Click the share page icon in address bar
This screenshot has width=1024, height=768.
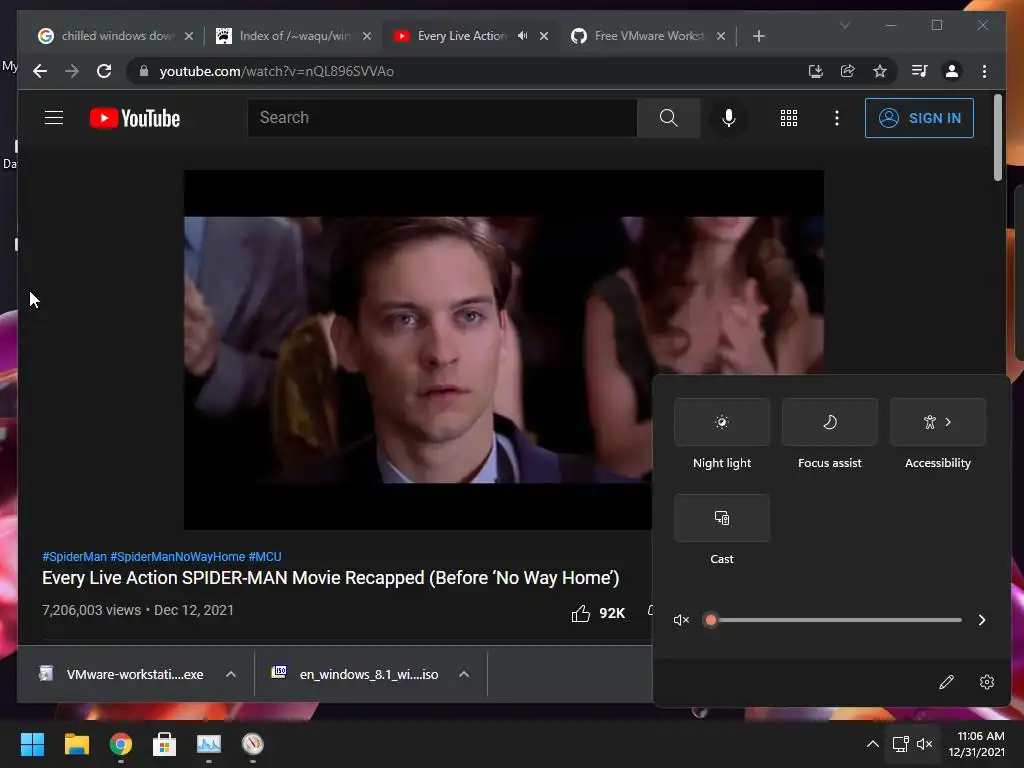click(x=848, y=71)
